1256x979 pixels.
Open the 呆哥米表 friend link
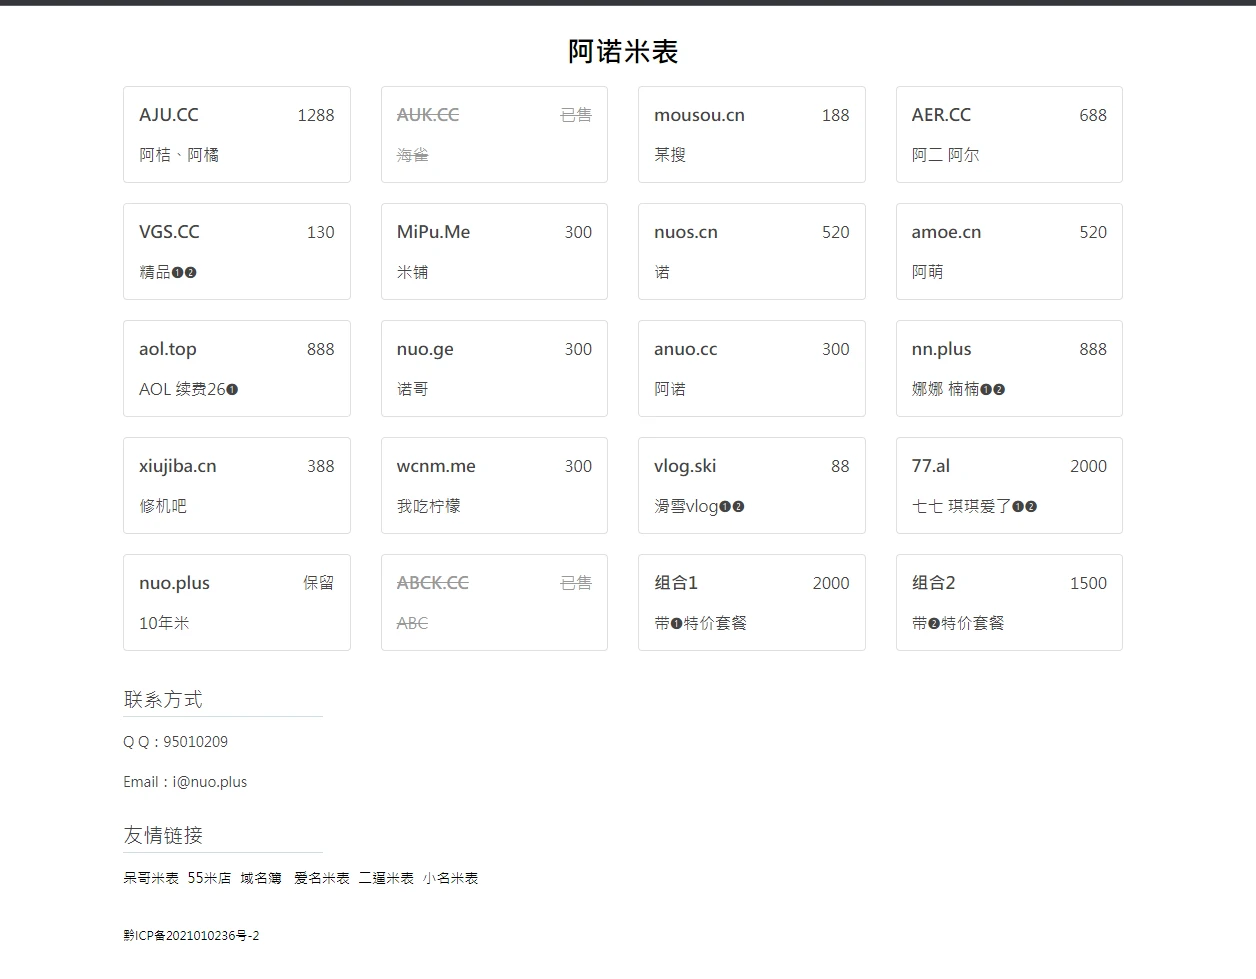pyautogui.click(x=151, y=878)
